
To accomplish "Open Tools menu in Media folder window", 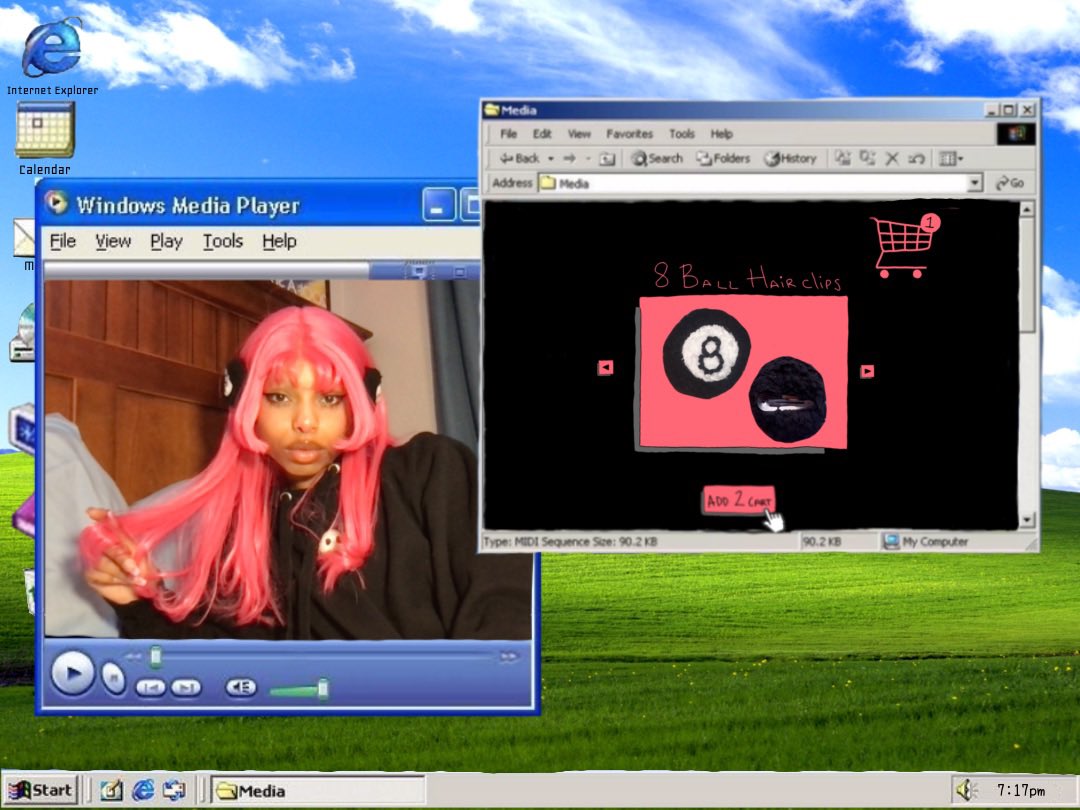I will point(681,134).
